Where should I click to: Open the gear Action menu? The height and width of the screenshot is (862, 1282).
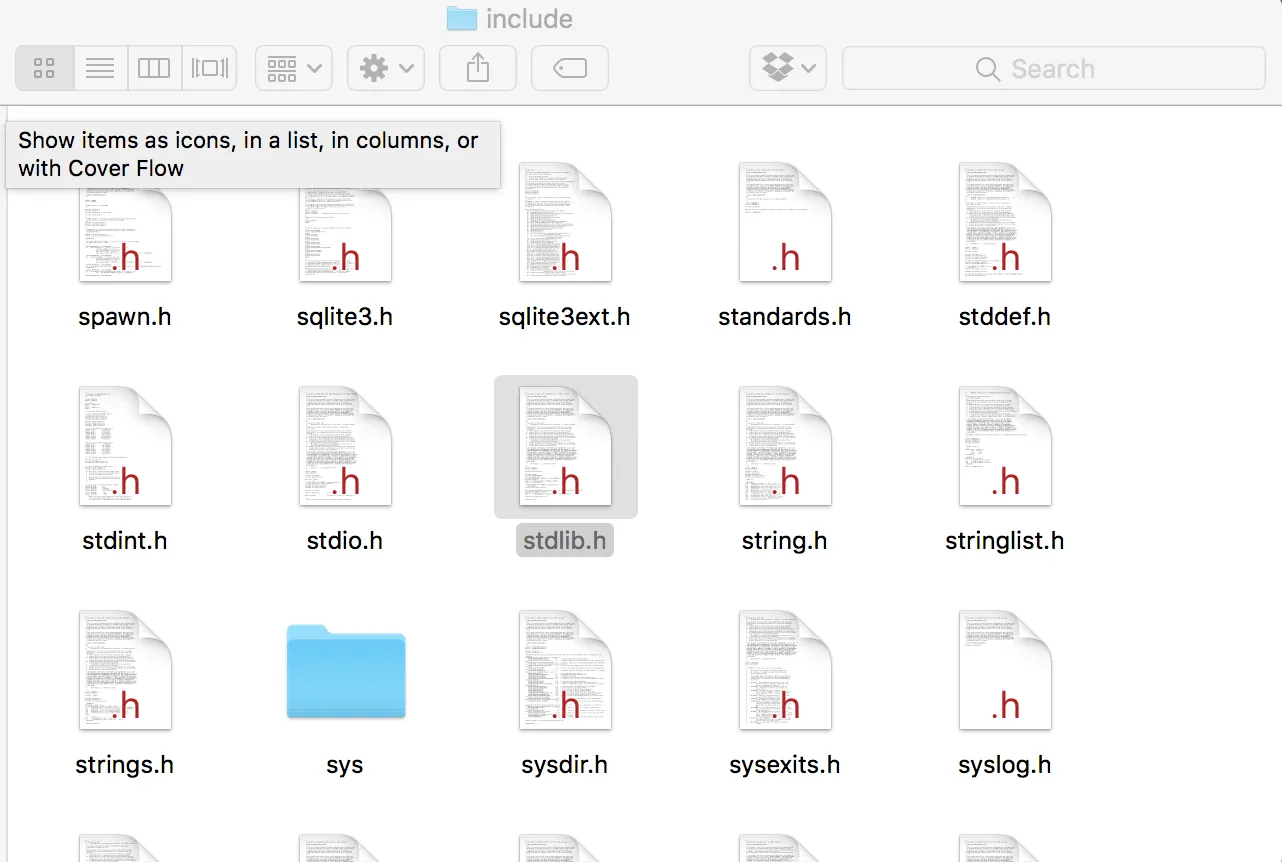386,69
